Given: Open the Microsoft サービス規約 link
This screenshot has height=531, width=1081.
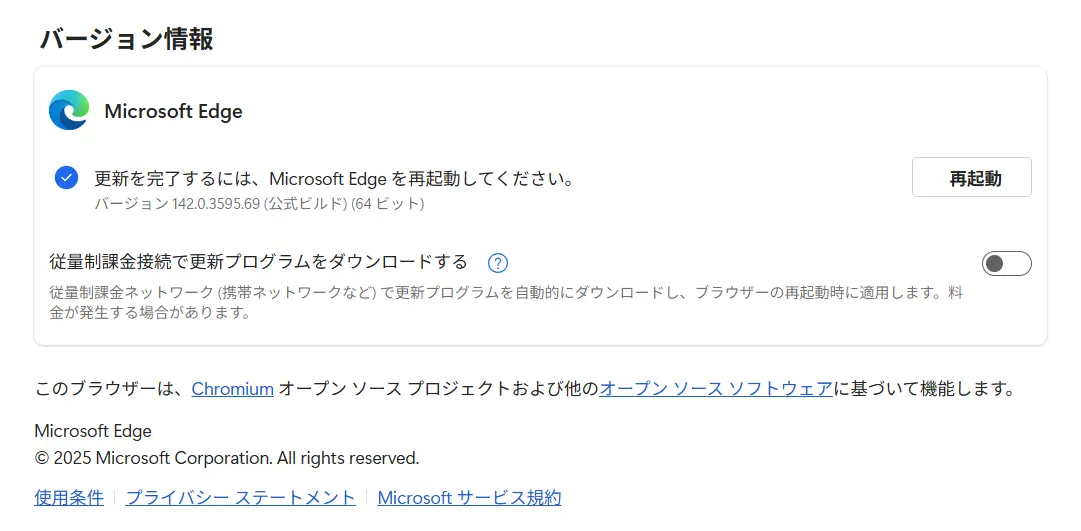Looking at the screenshot, I should 469,497.
